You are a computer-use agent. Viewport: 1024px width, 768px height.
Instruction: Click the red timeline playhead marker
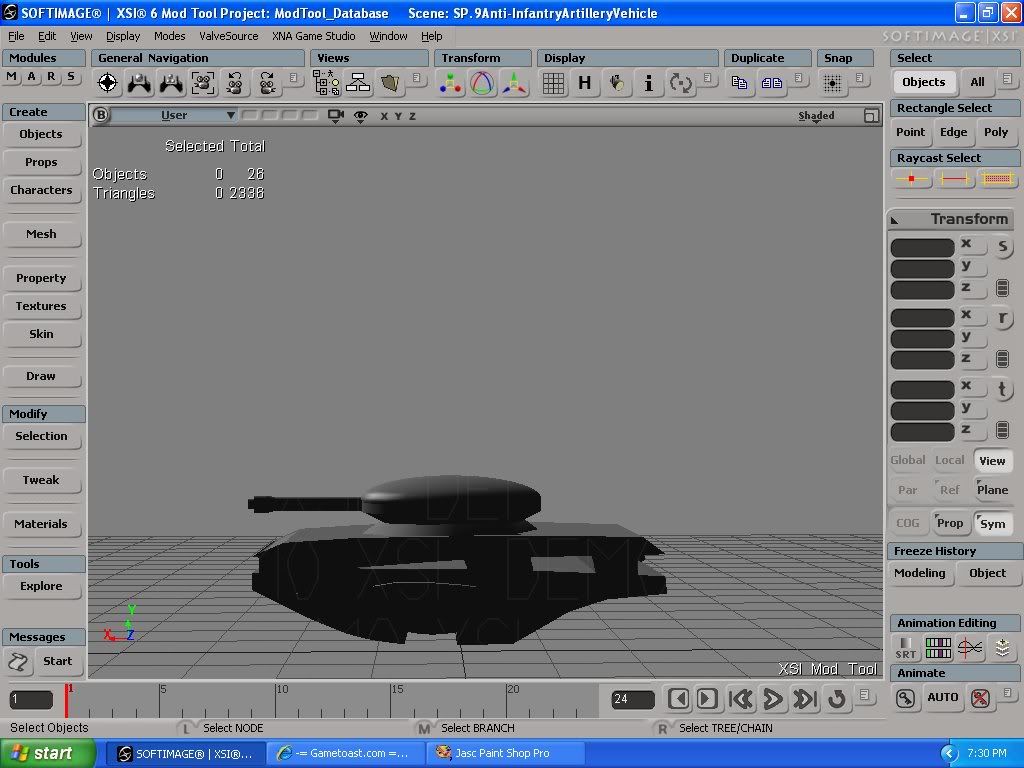click(x=67, y=700)
